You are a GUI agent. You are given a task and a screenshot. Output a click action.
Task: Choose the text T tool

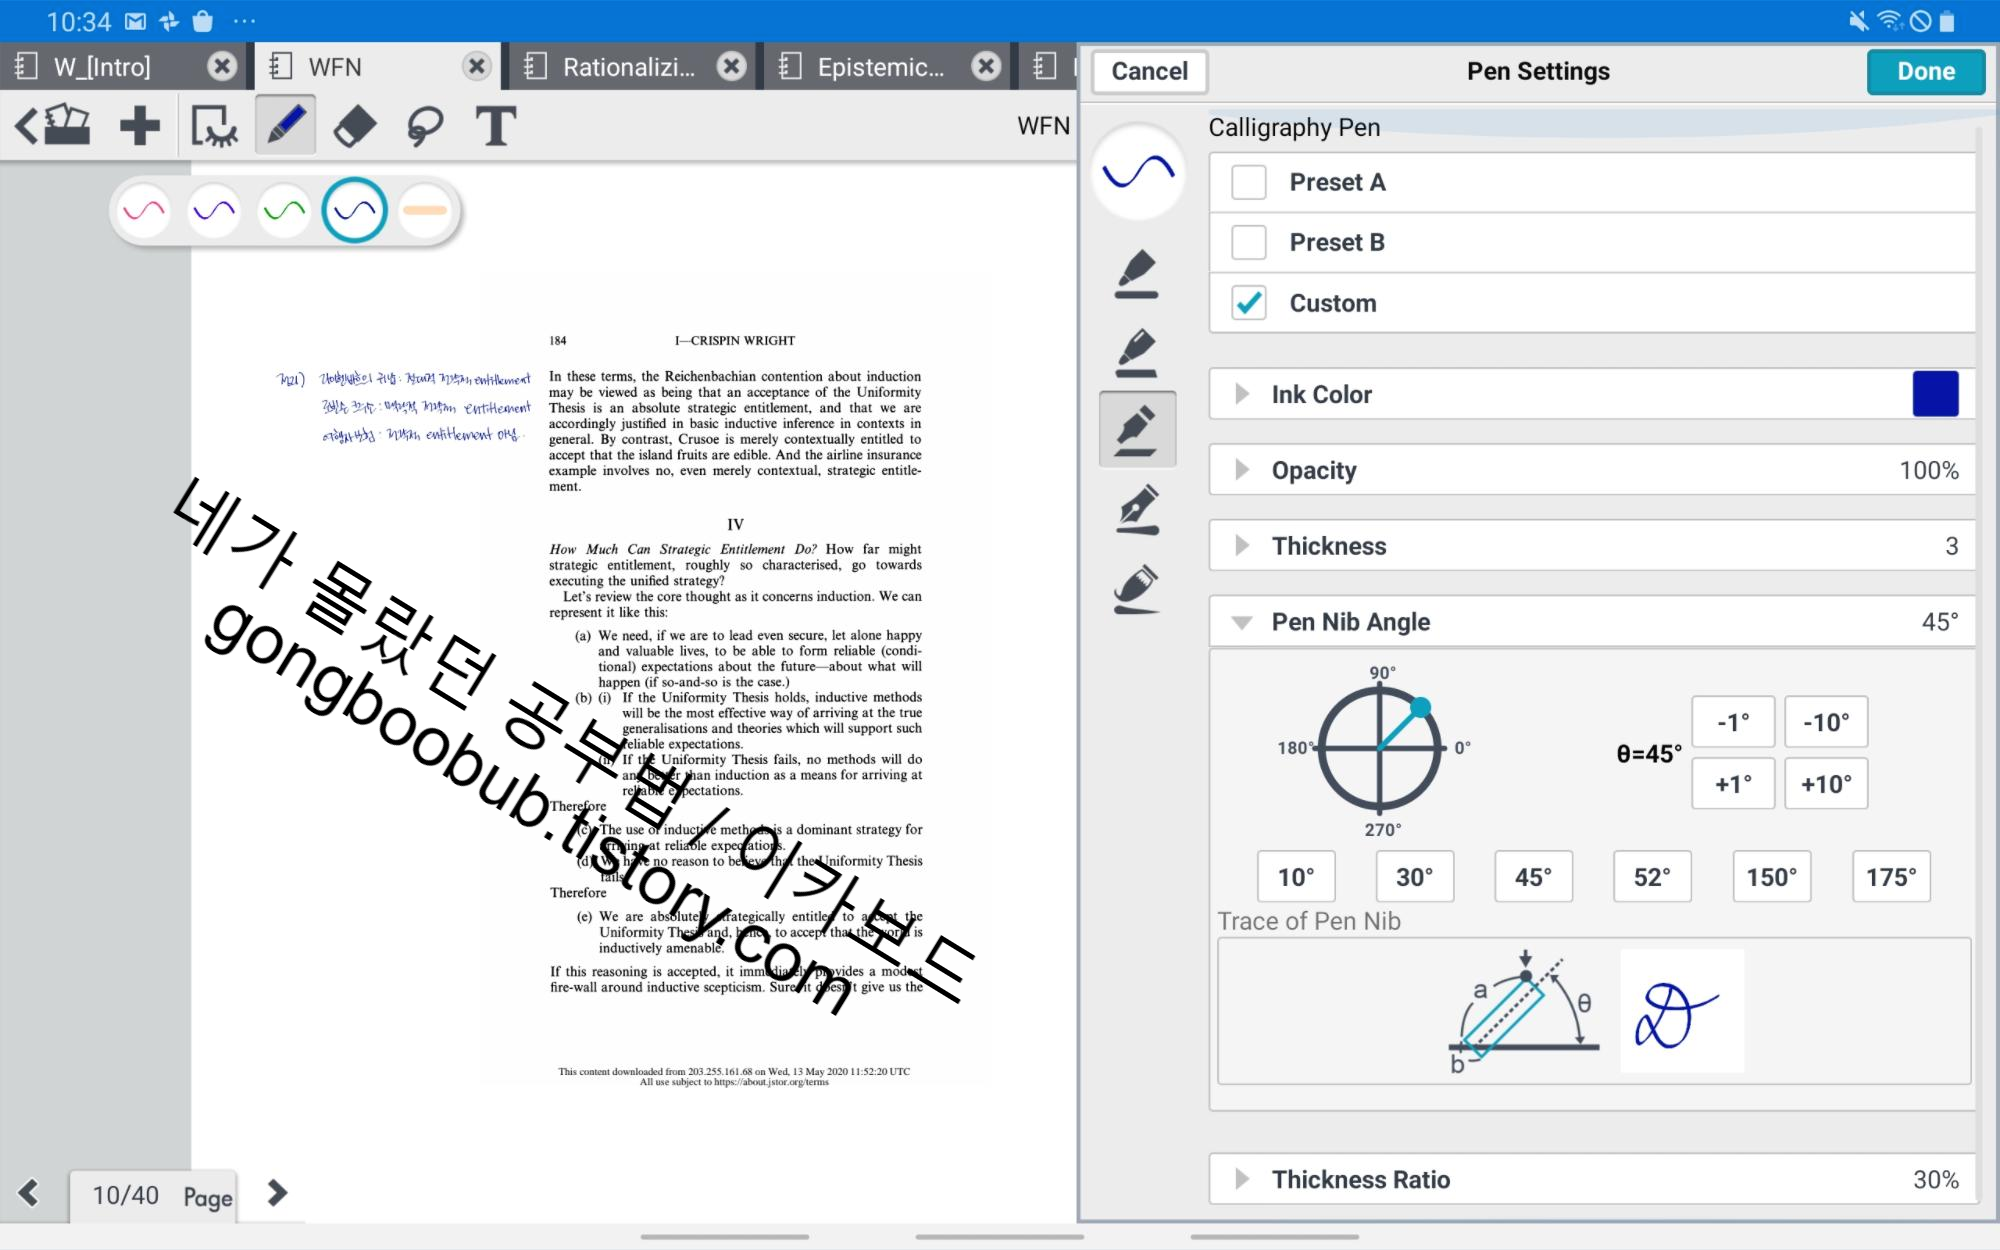496,127
